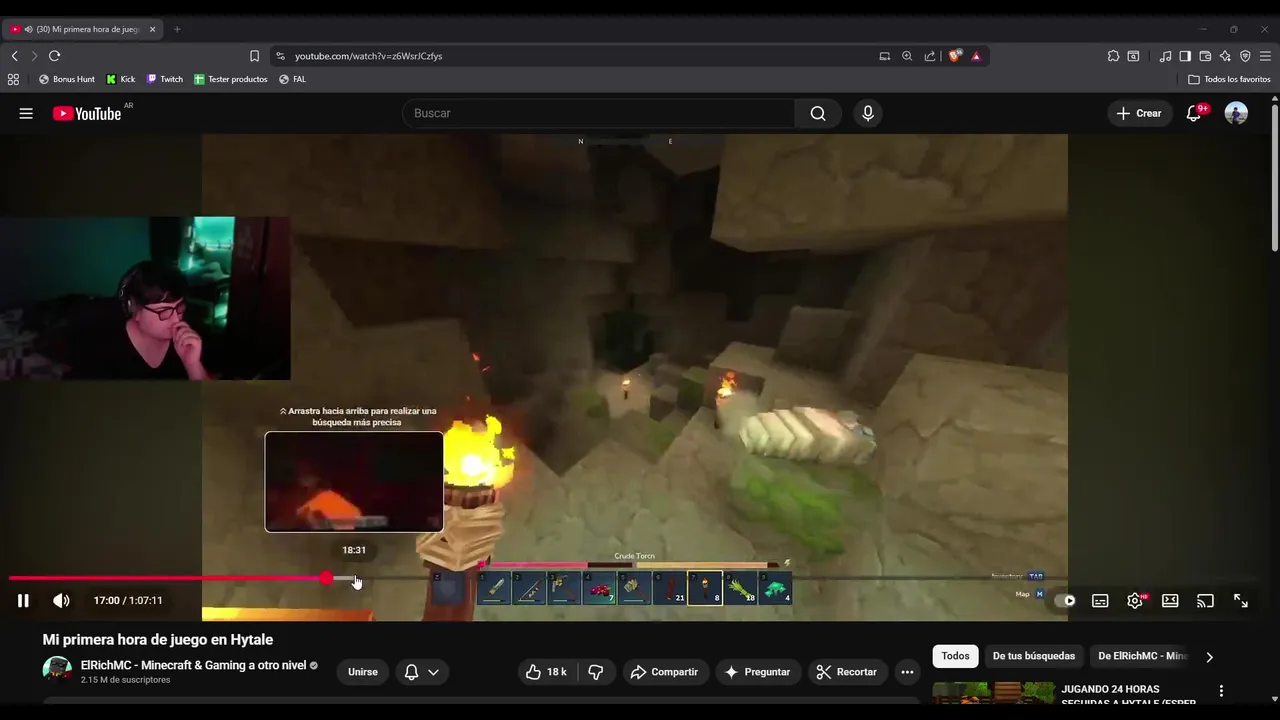
Task: Expand the subscription notification bell dropdown
Action: click(421, 672)
